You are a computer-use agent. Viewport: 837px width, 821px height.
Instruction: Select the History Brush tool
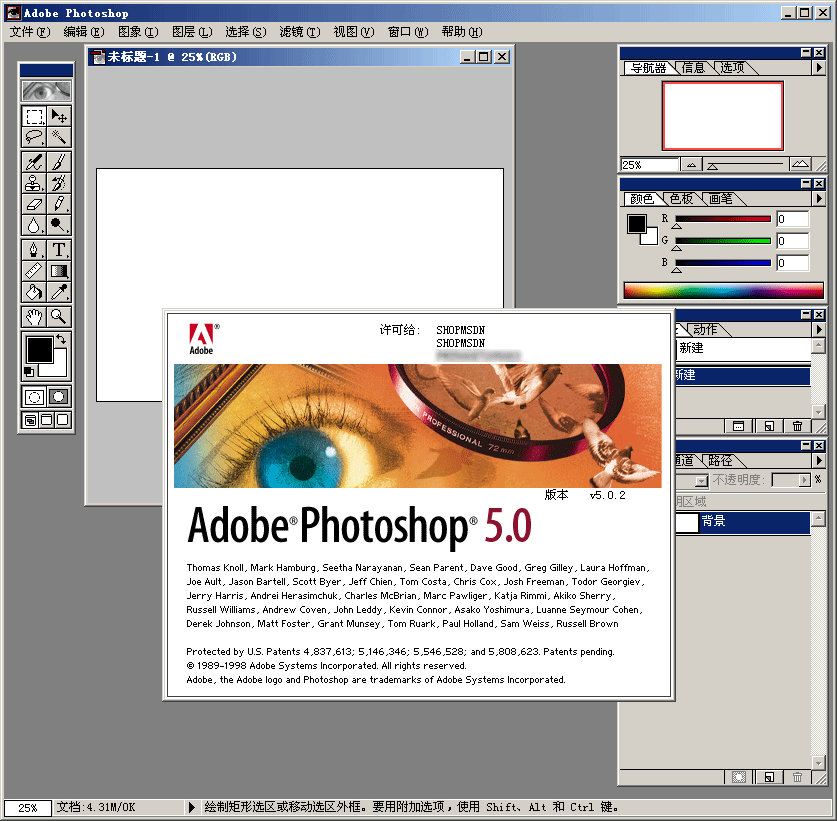pos(59,183)
